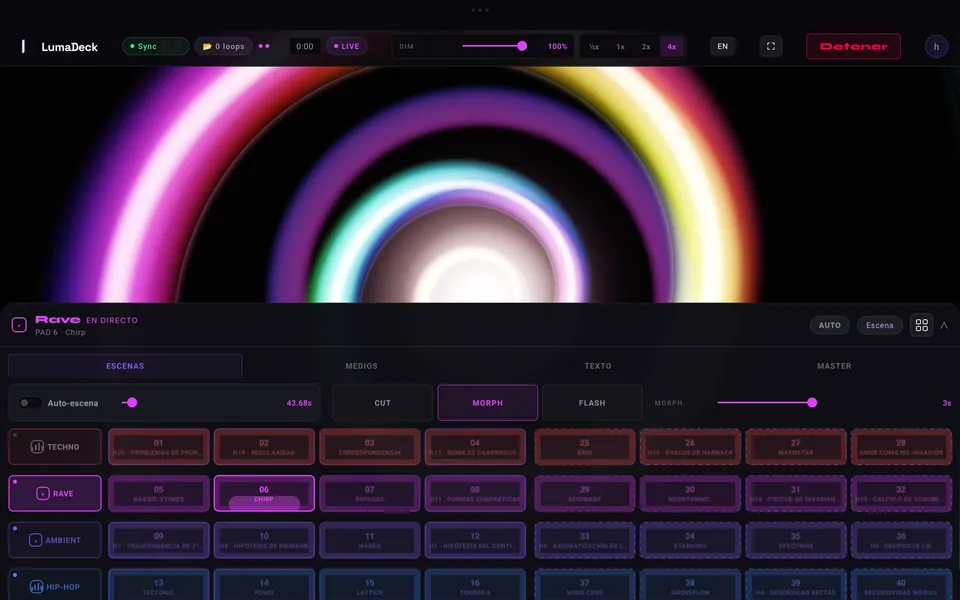Trigger scene pad 07 Ráfagas
Viewport: 960px width, 600px height.
tap(370, 493)
